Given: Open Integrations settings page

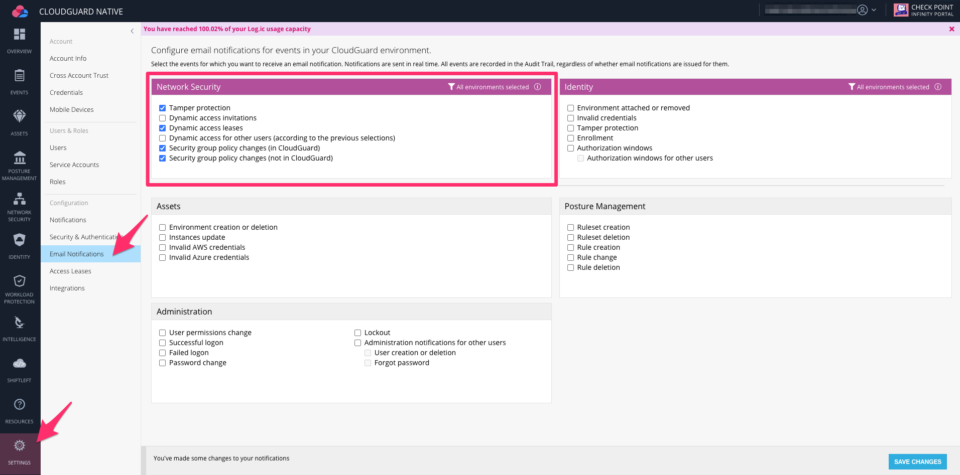Looking at the screenshot, I should pyautogui.click(x=67, y=288).
